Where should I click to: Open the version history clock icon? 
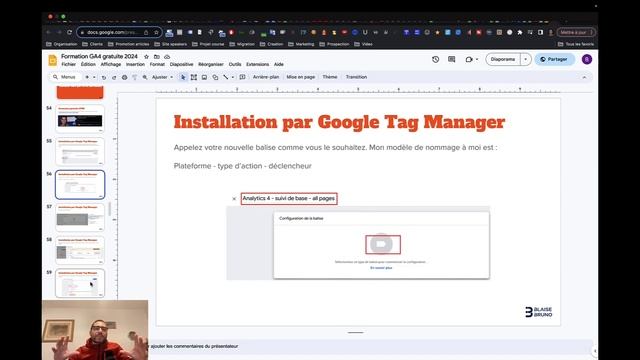click(x=436, y=59)
